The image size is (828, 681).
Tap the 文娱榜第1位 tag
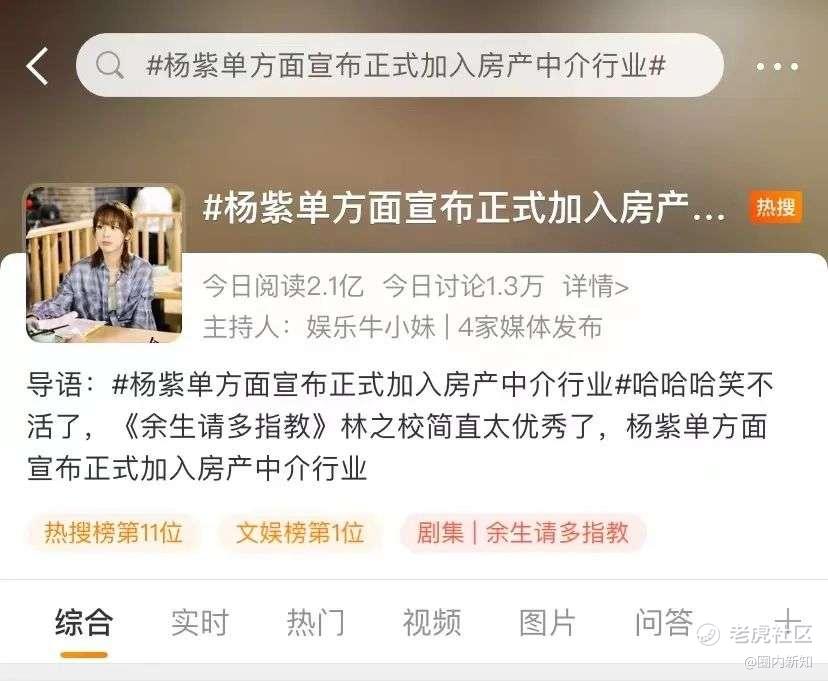click(x=299, y=532)
